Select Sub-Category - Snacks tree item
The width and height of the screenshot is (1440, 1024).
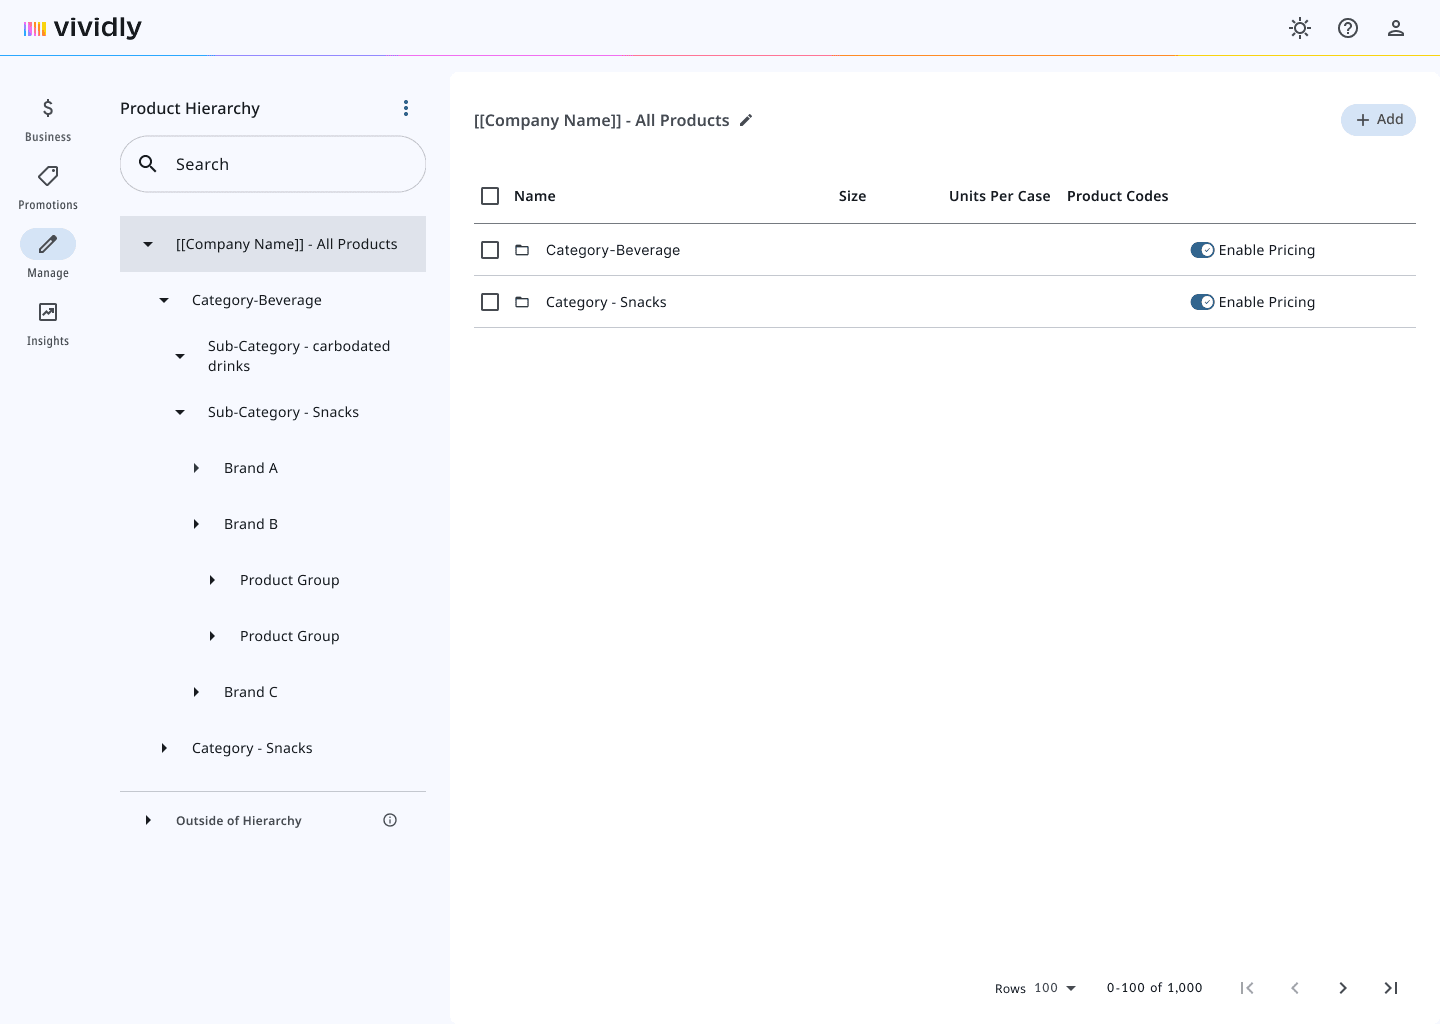(x=283, y=412)
